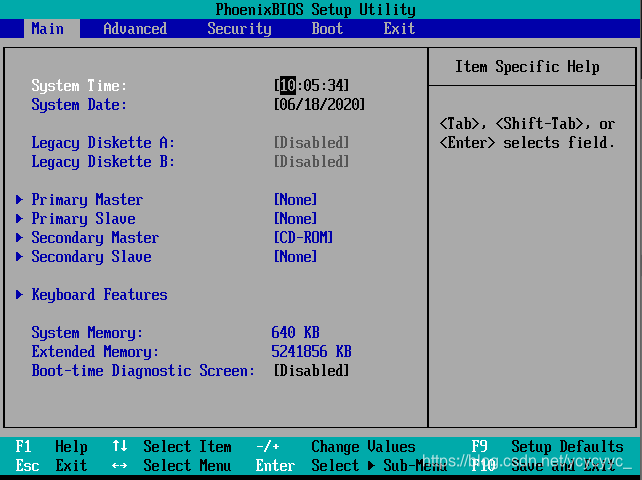This screenshot has height=480, width=642.
Task: Click the PhoenixBIOS Setup Utility title
Action: tap(316, 9)
